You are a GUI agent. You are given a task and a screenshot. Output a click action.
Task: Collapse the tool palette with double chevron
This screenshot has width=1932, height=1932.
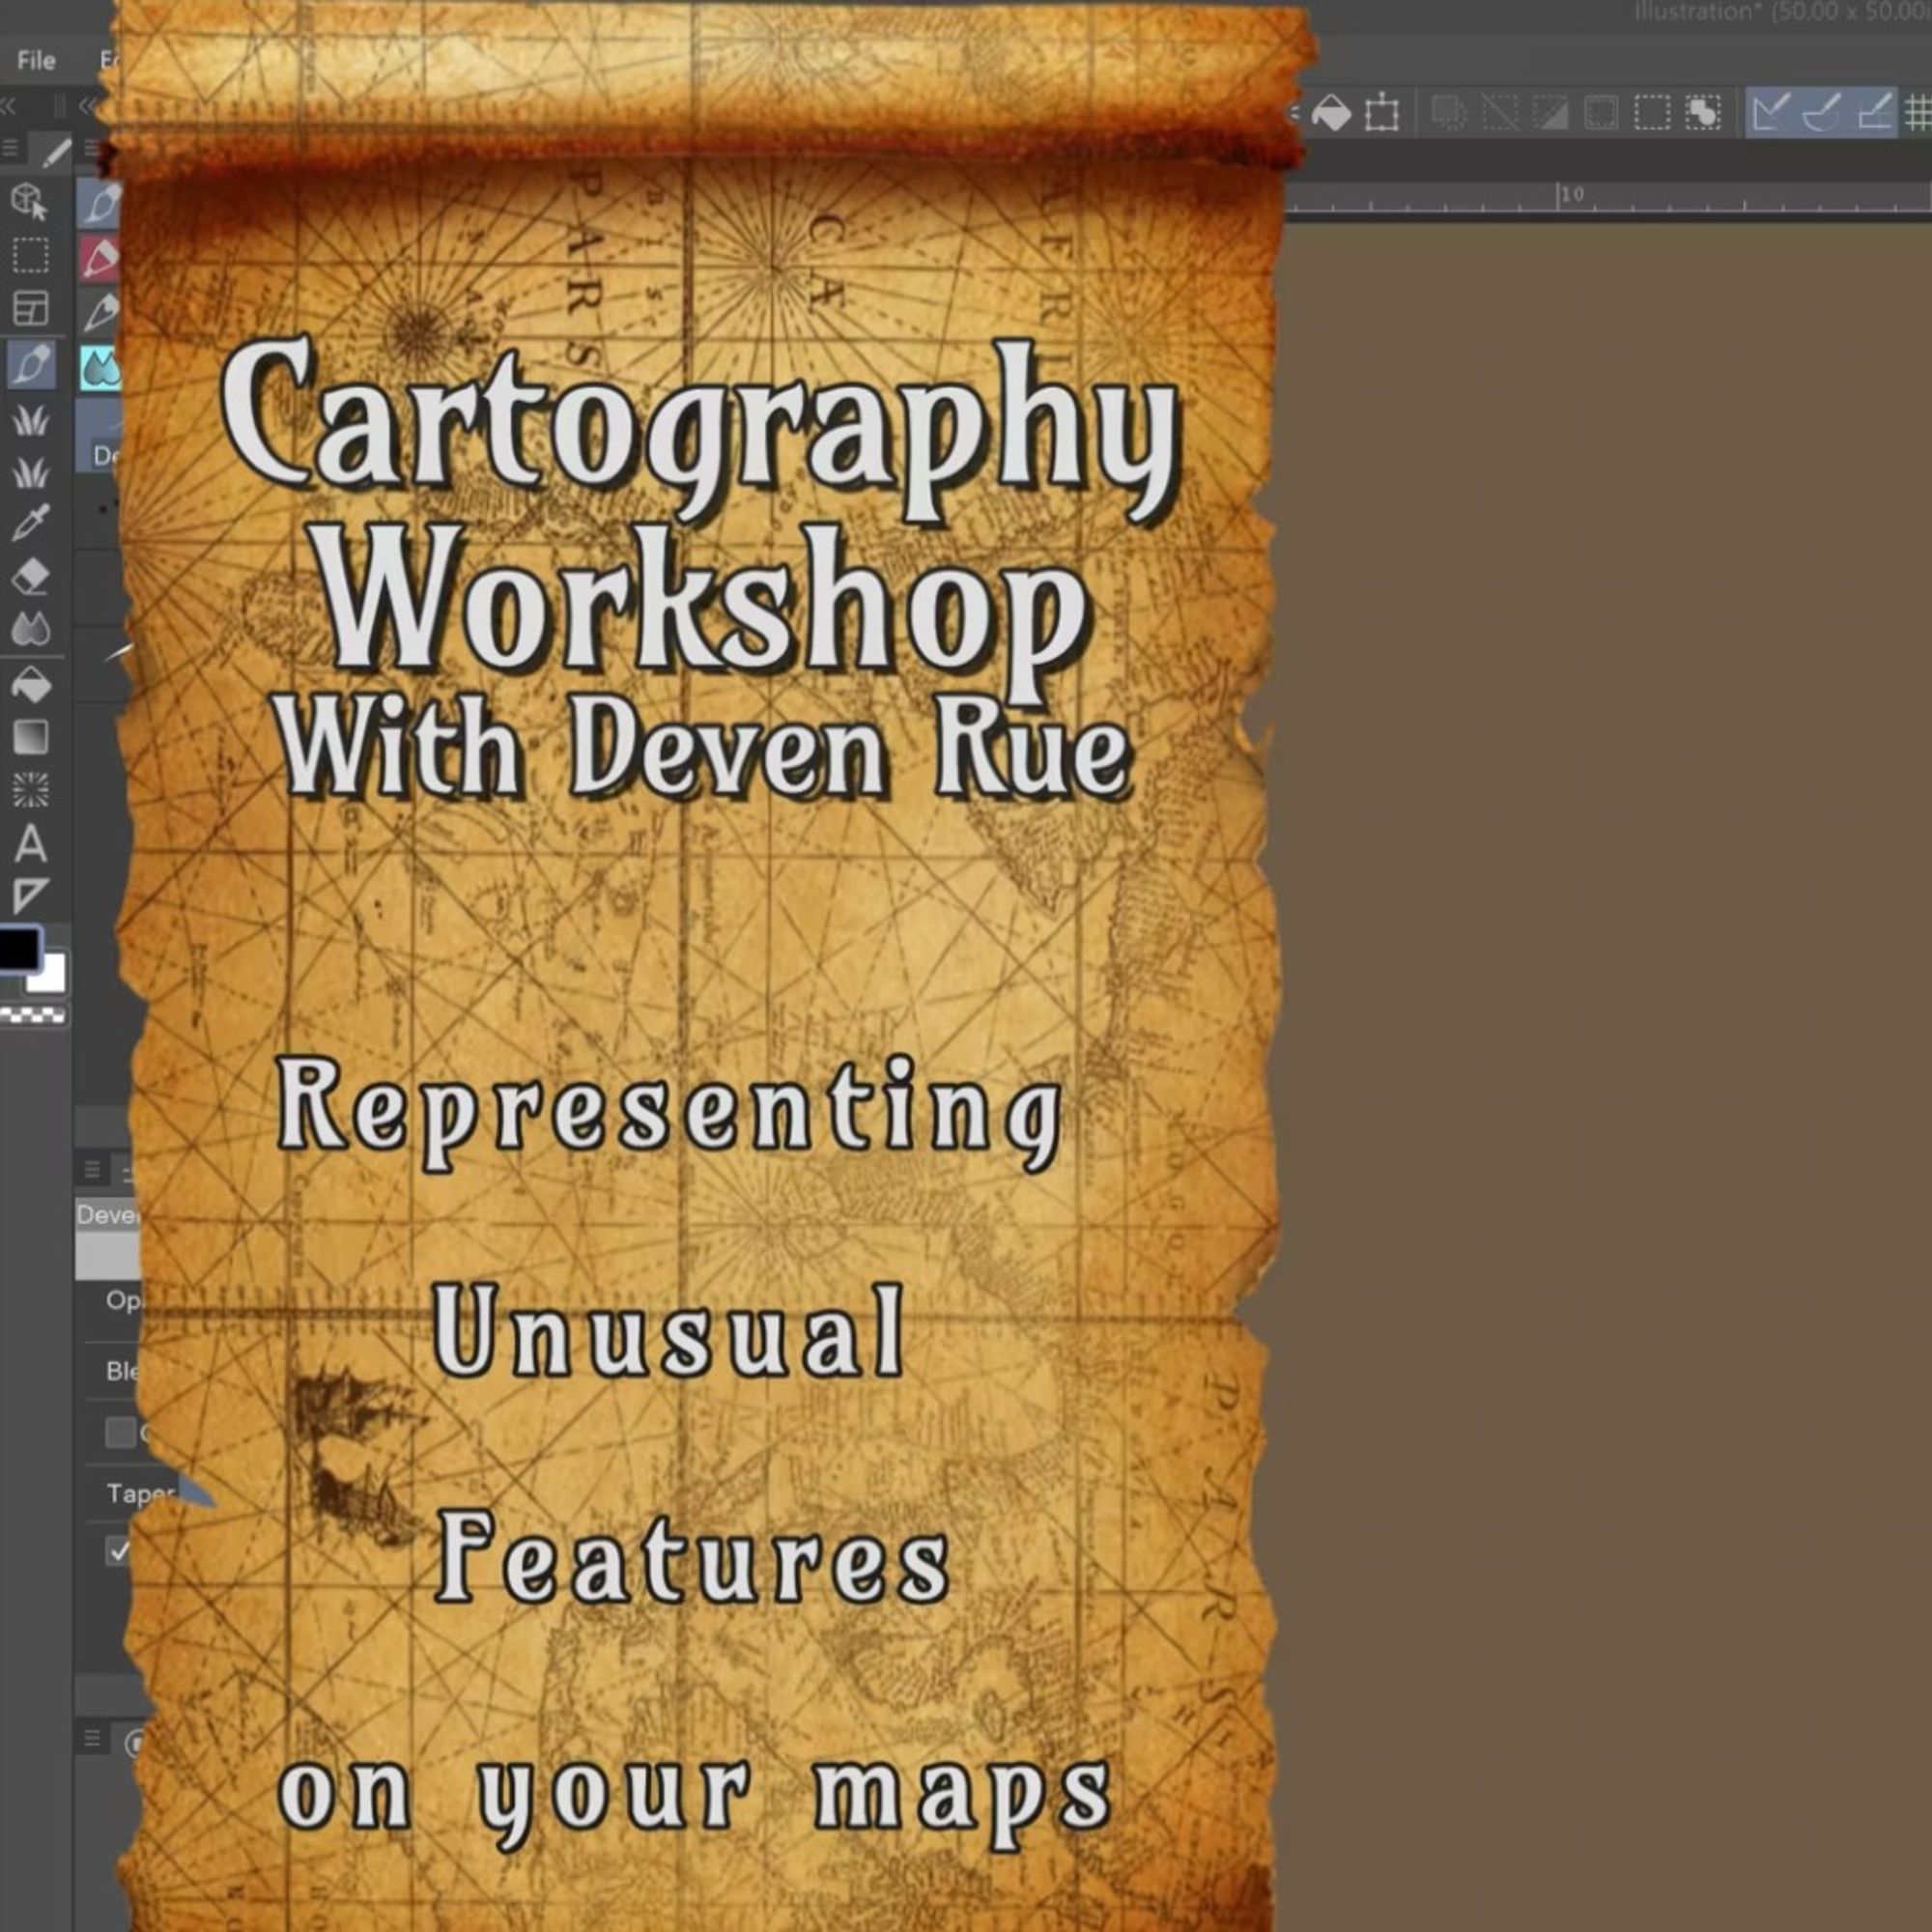(7, 104)
